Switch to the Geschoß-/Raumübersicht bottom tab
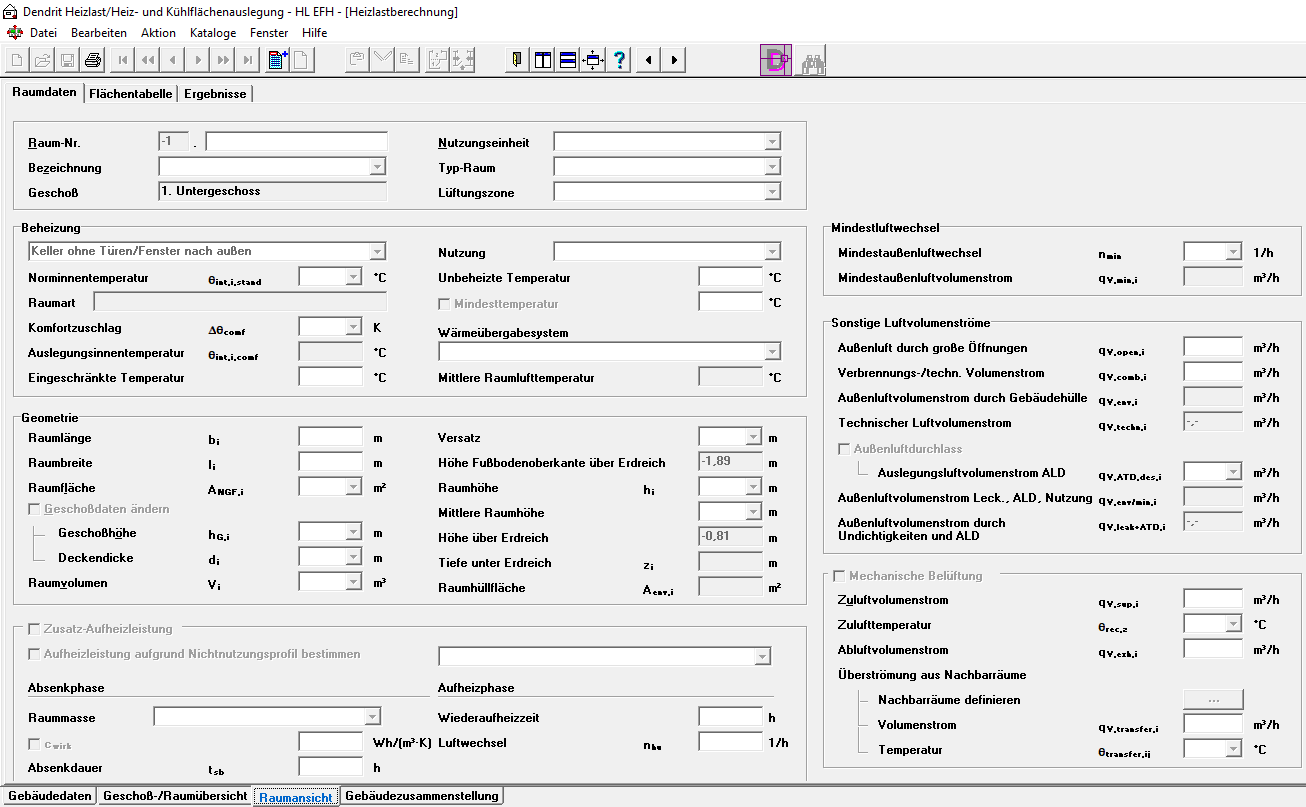The image size is (1306, 807). coord(175,796)
